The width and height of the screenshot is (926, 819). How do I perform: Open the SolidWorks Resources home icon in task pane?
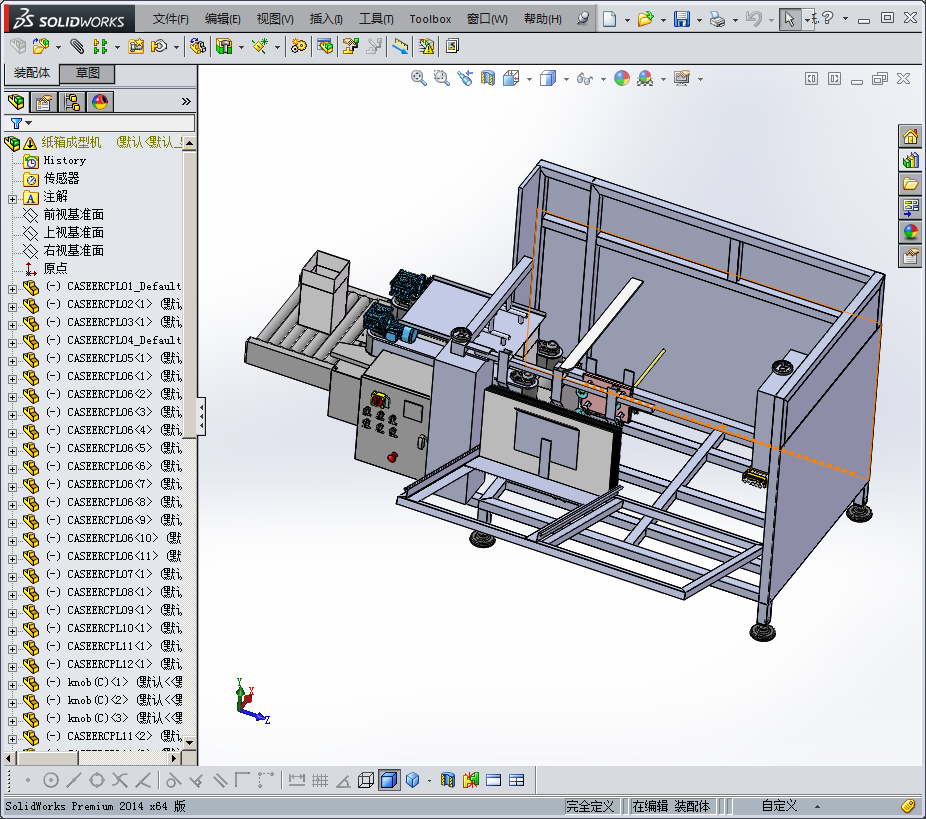pos(911,136)
